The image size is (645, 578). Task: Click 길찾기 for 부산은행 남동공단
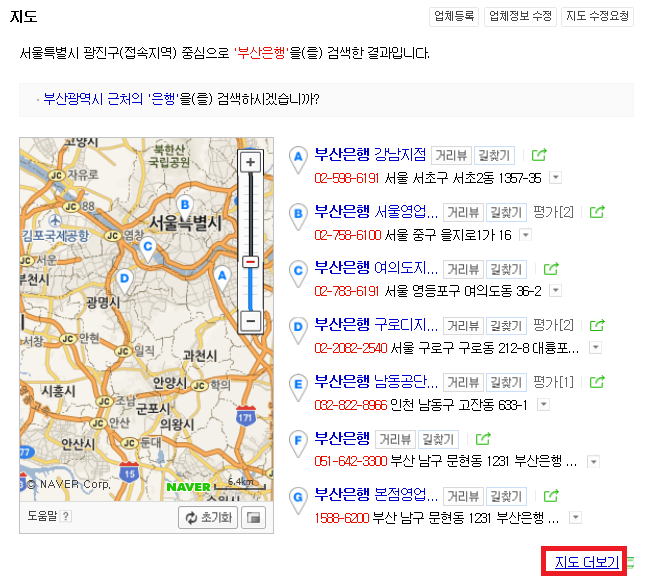click(x=506, y=383)
